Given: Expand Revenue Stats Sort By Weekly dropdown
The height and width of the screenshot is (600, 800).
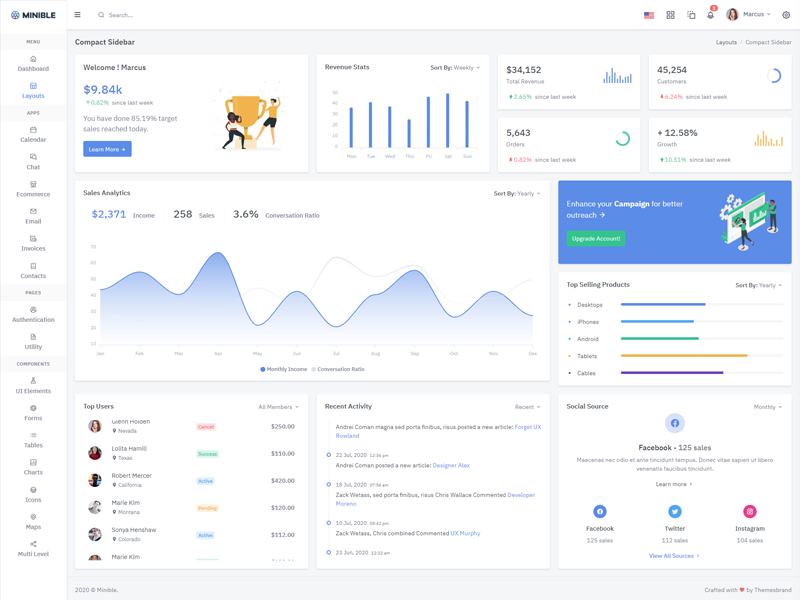Looking at the screenshot, I should pos(455,68).
